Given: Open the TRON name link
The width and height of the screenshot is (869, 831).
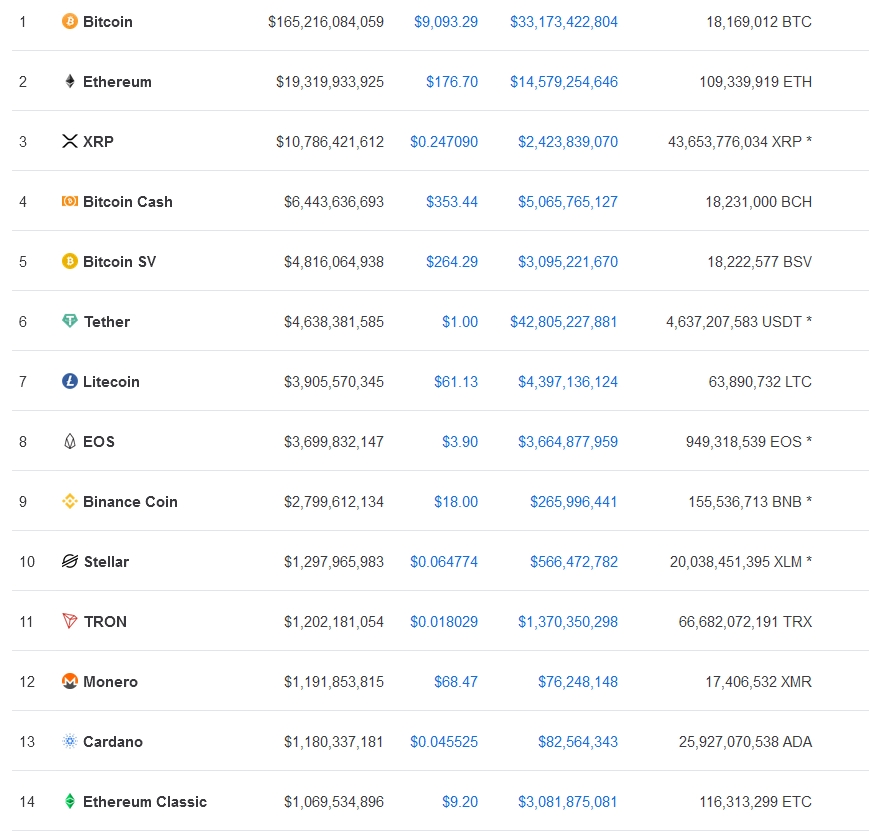Looking at the screenshot, I should pyautogui.click(x=105, y=621).
